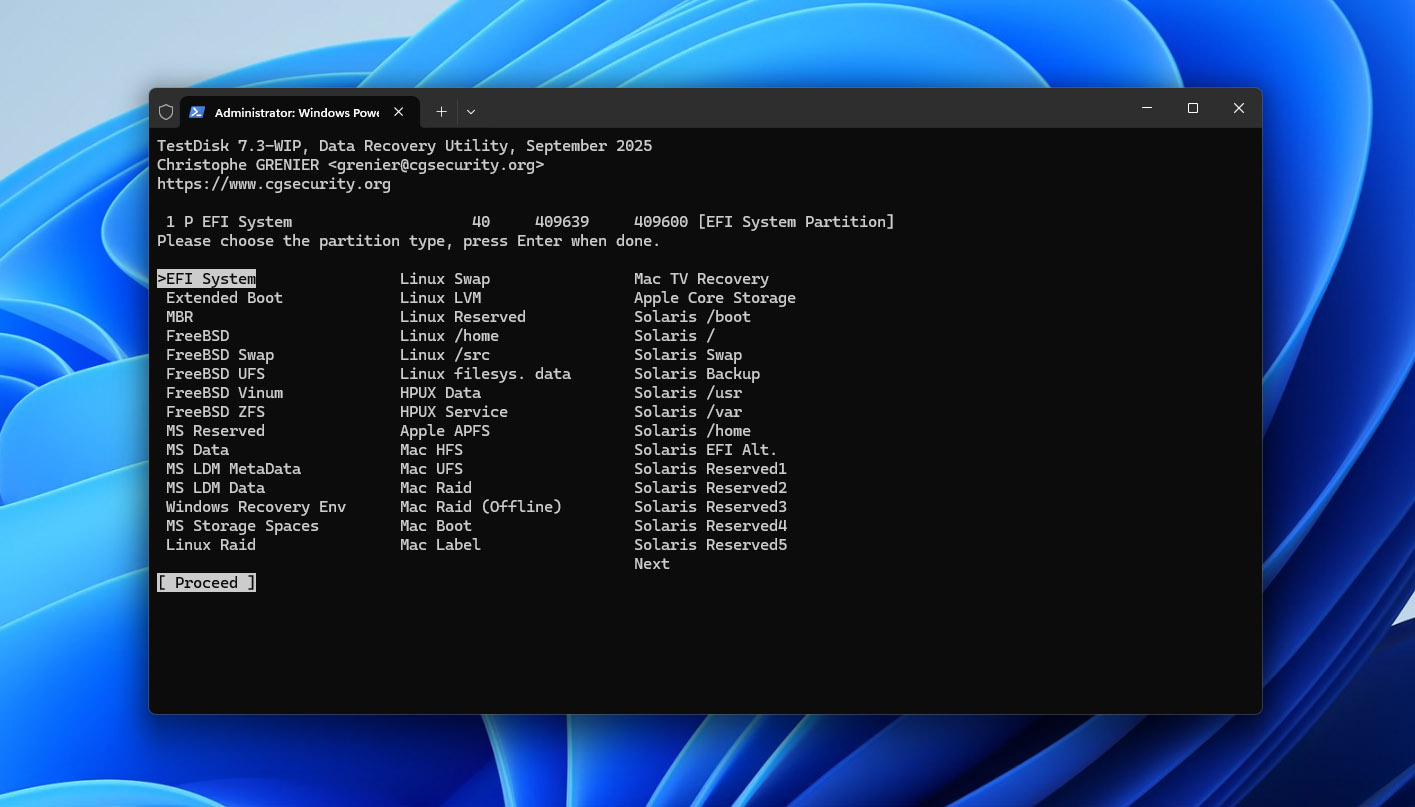
Task: Select MS LDM MetaData entry
Action: 233,469
